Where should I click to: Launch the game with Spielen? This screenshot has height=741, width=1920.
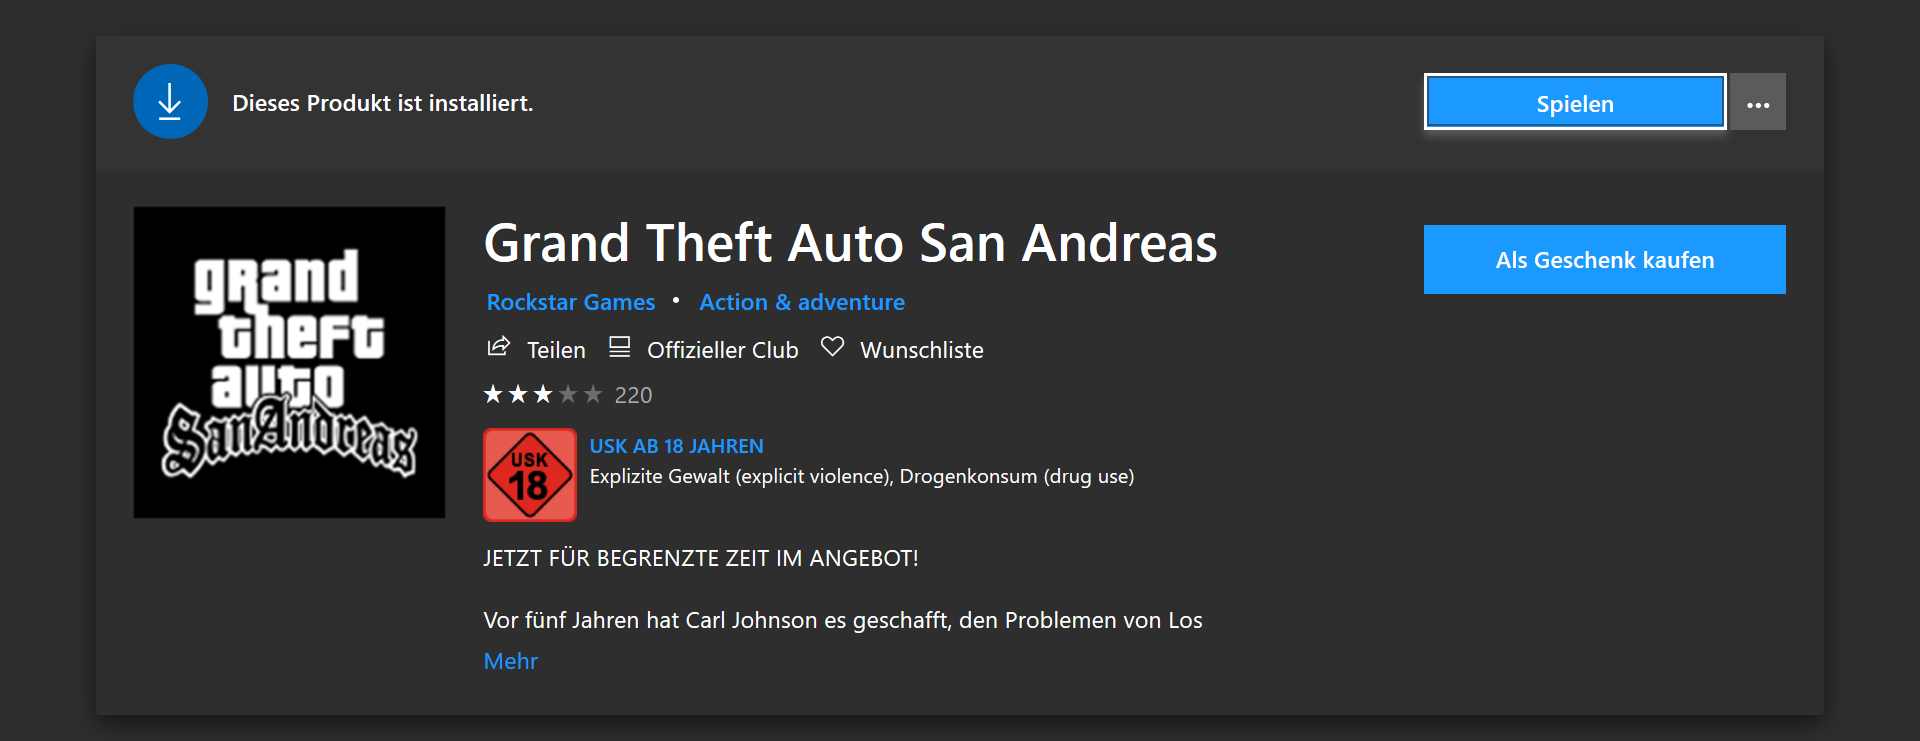tap(1575, 102)
